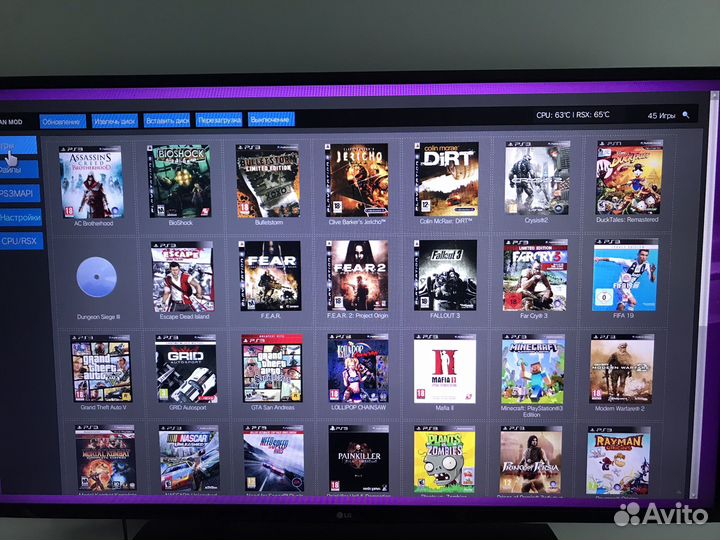Click the Перезагрузка button
This screenshot has width=720, height=540.
tap(219, 120)
